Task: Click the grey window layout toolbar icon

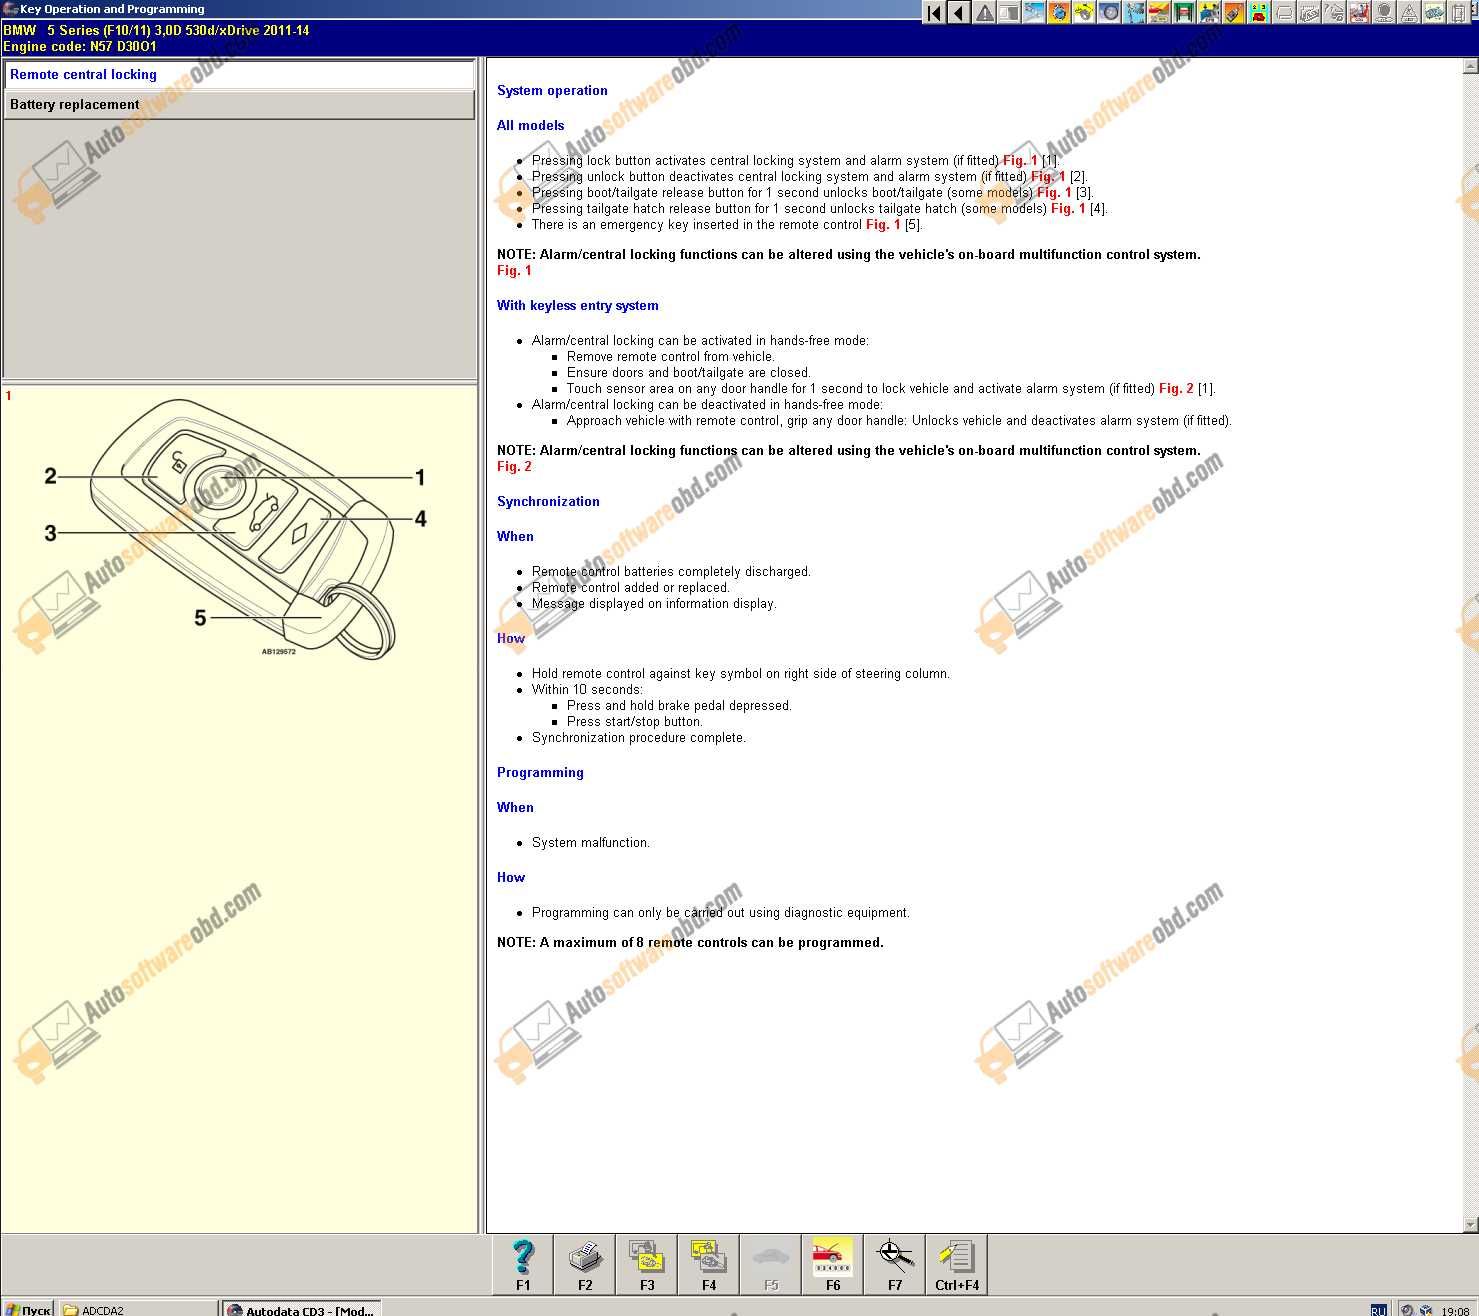Action: click(x=1009, y=12)
